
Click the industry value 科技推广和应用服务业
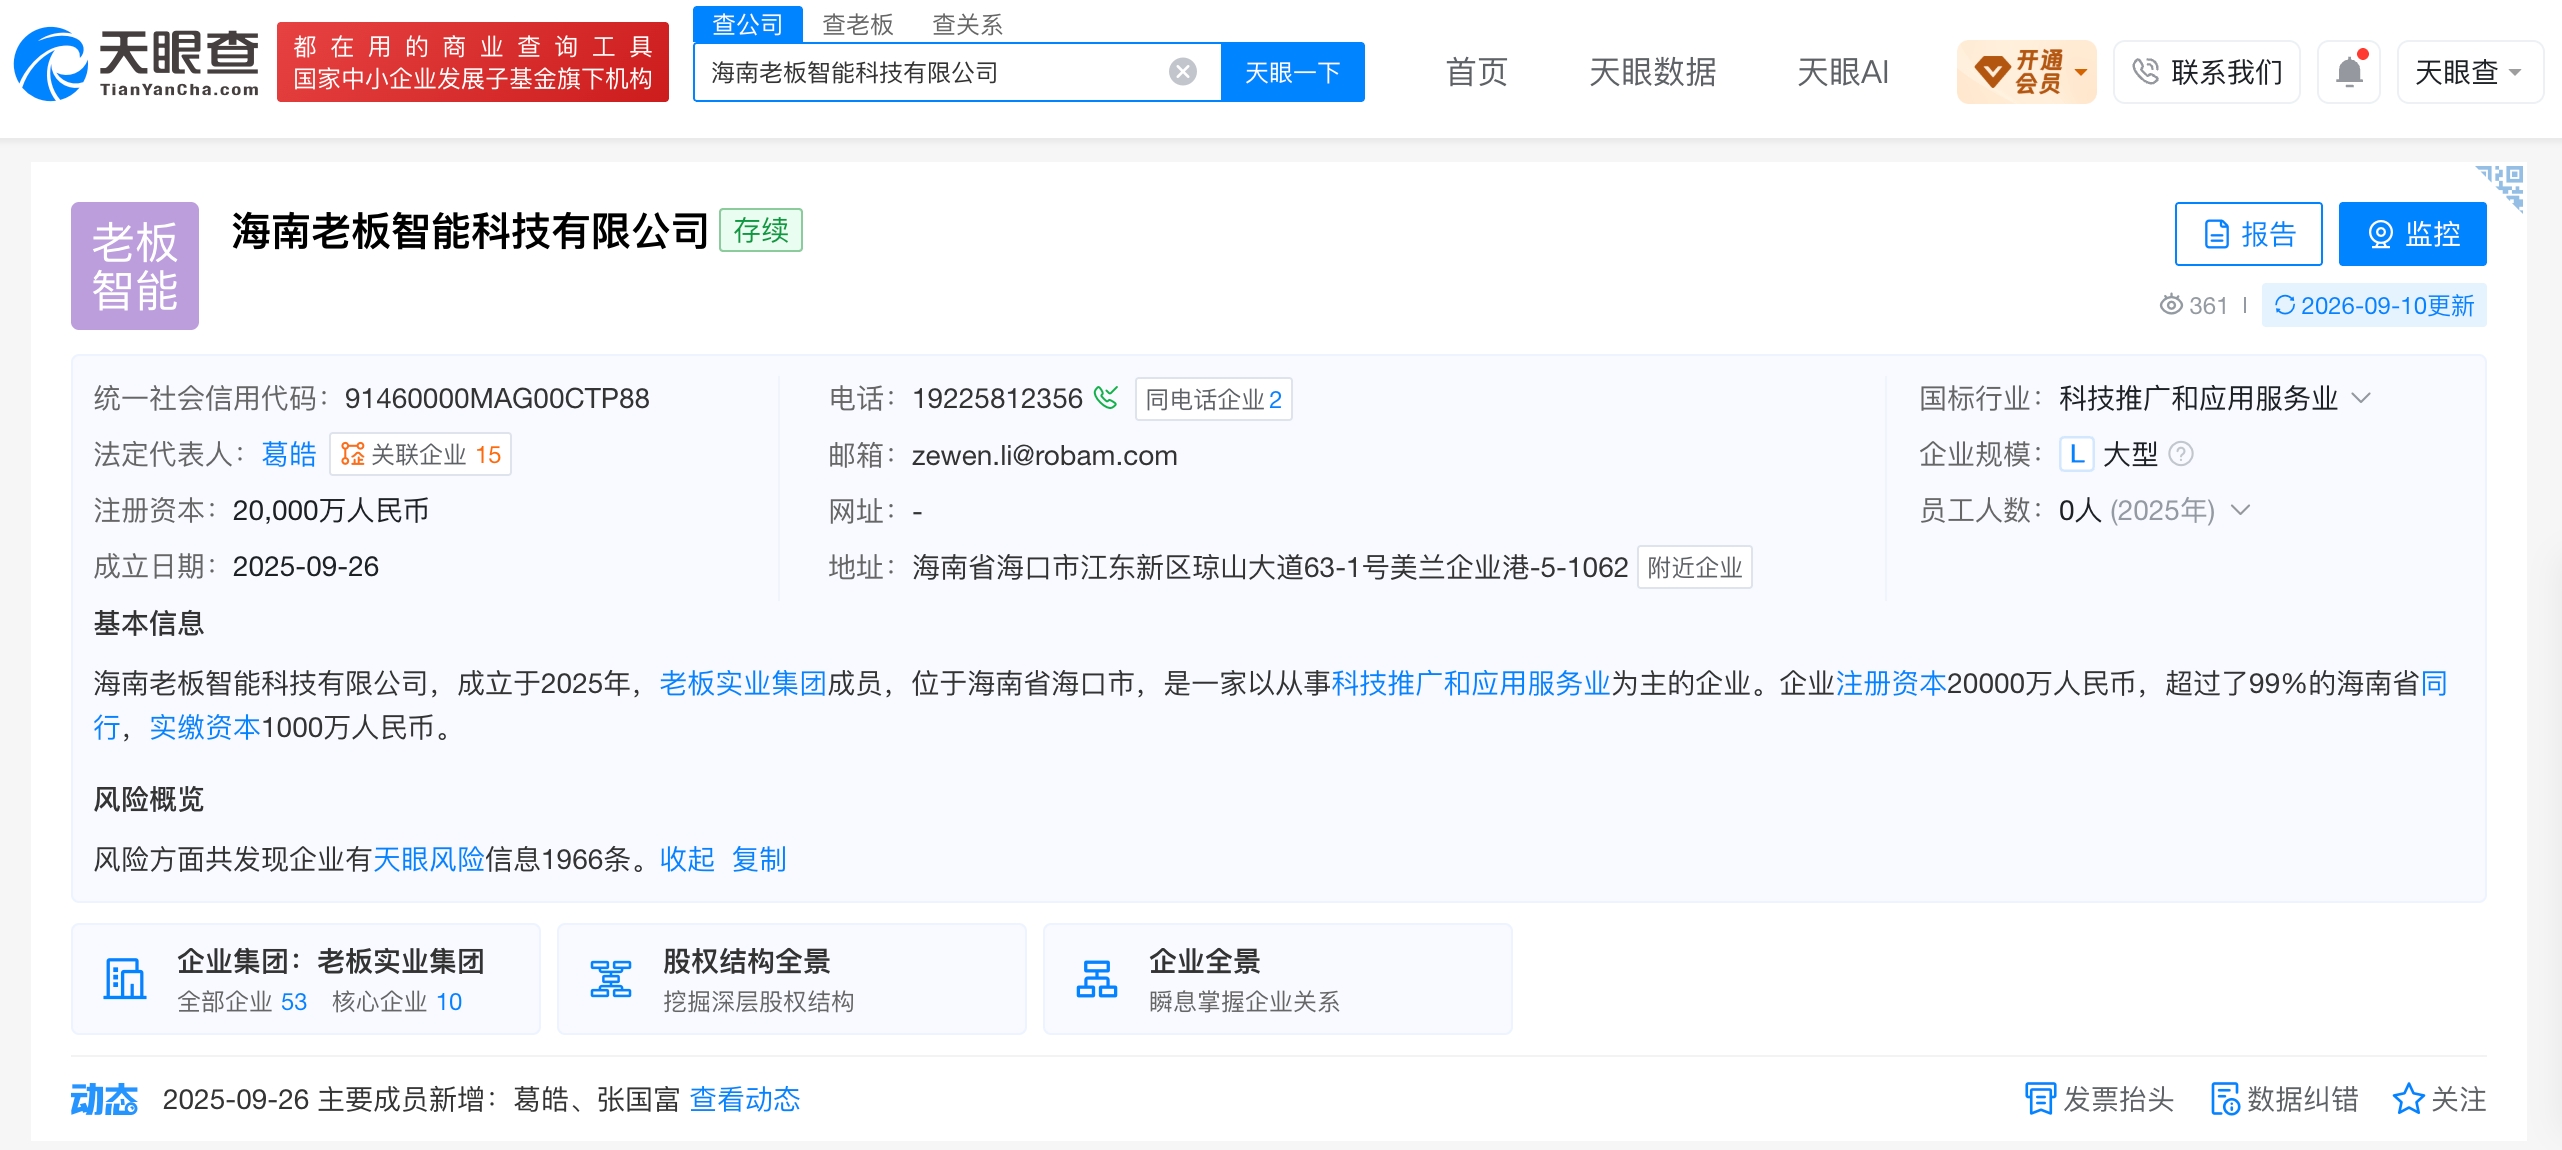pos(2198,398)
